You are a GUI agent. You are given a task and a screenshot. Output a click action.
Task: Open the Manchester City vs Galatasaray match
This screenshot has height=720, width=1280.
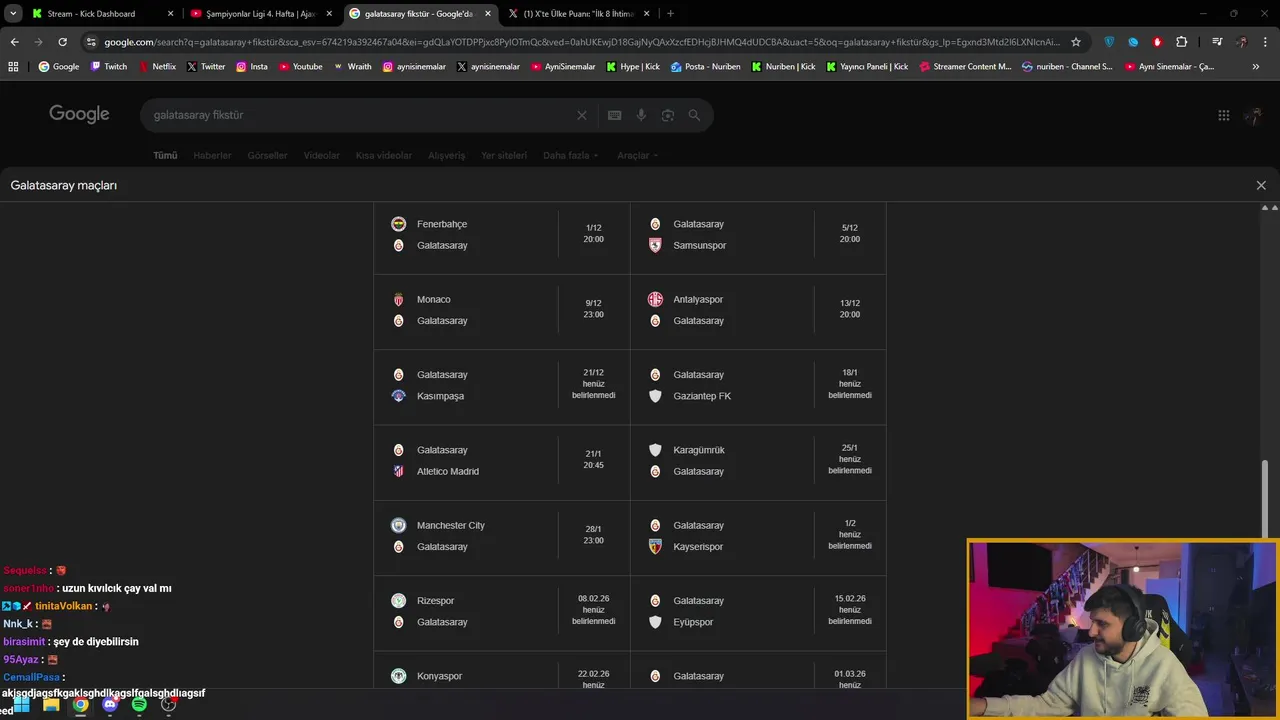pyautogui.click(x=502, y=536)
